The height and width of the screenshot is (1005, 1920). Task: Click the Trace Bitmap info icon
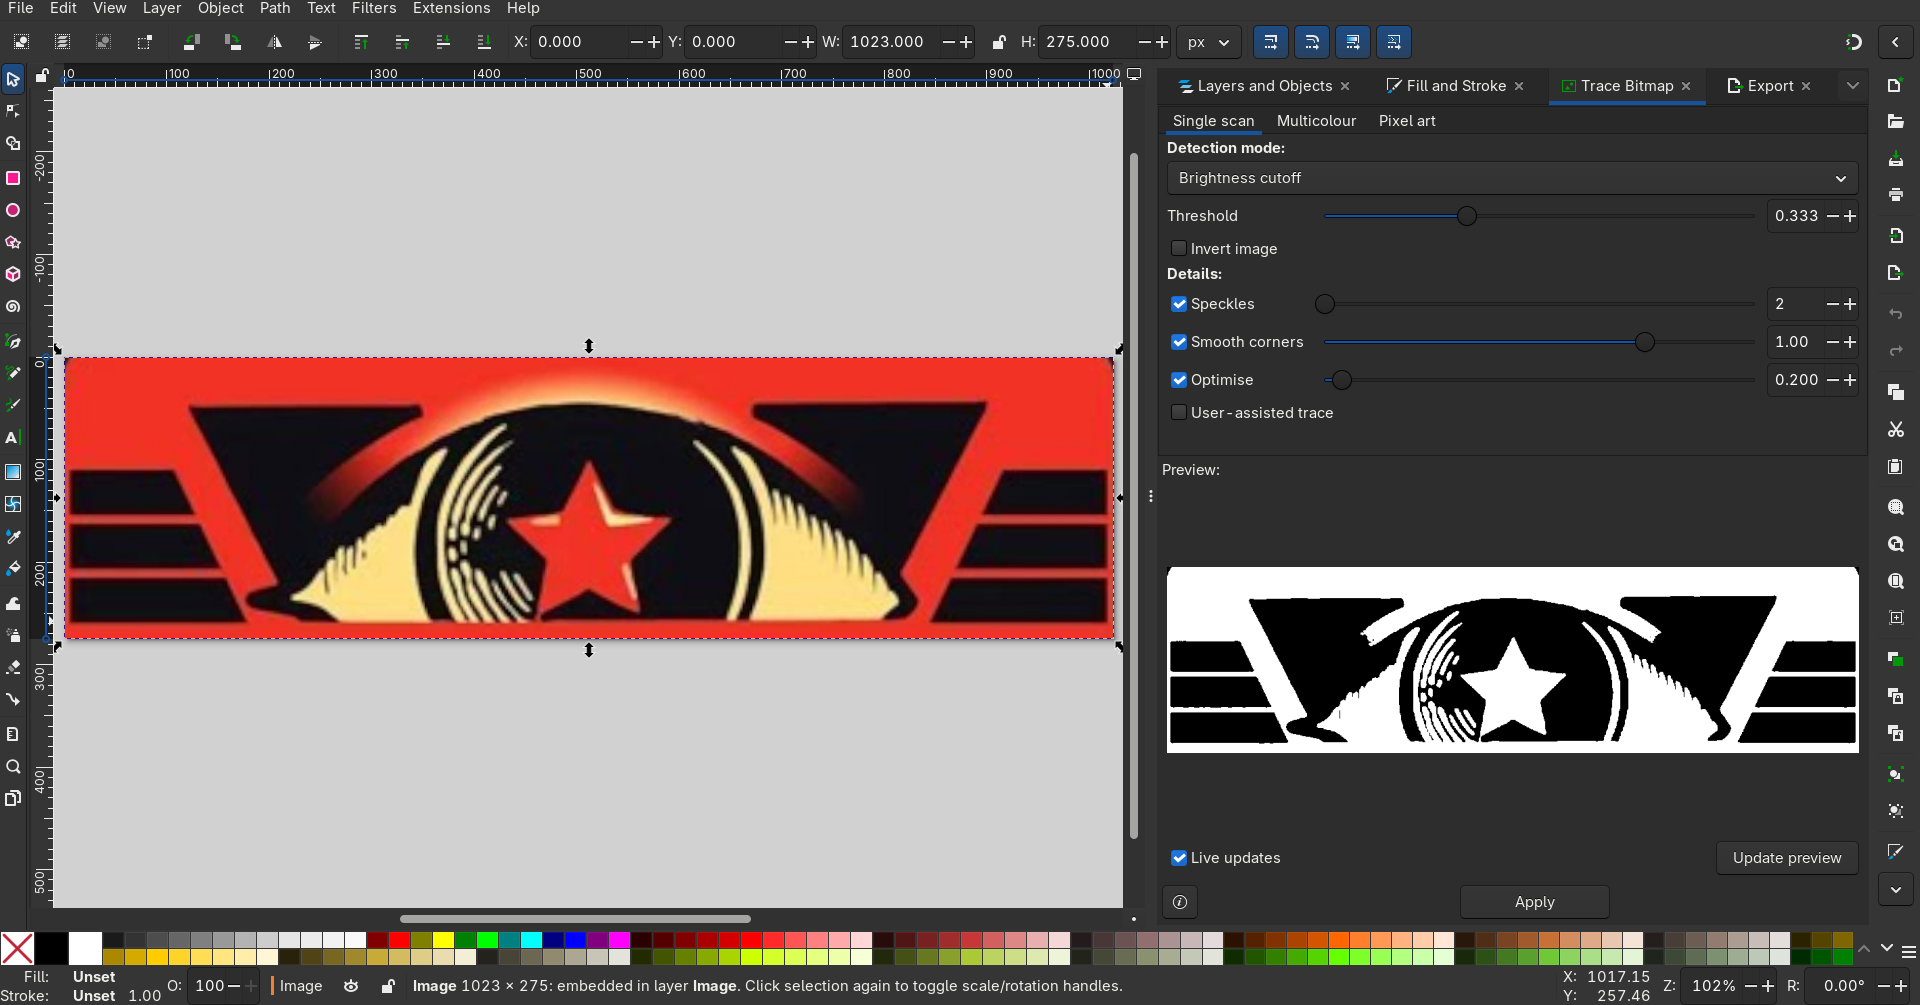[x=1180, y=902]
